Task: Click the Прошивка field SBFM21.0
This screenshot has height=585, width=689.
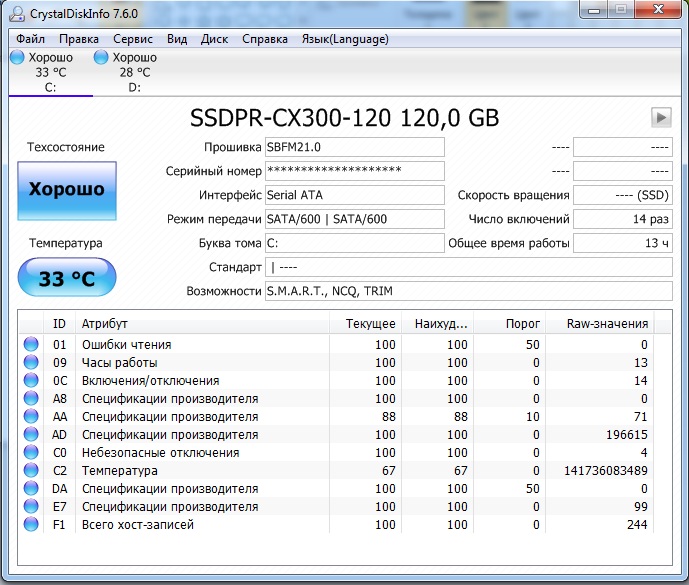Action: (355, 147)
